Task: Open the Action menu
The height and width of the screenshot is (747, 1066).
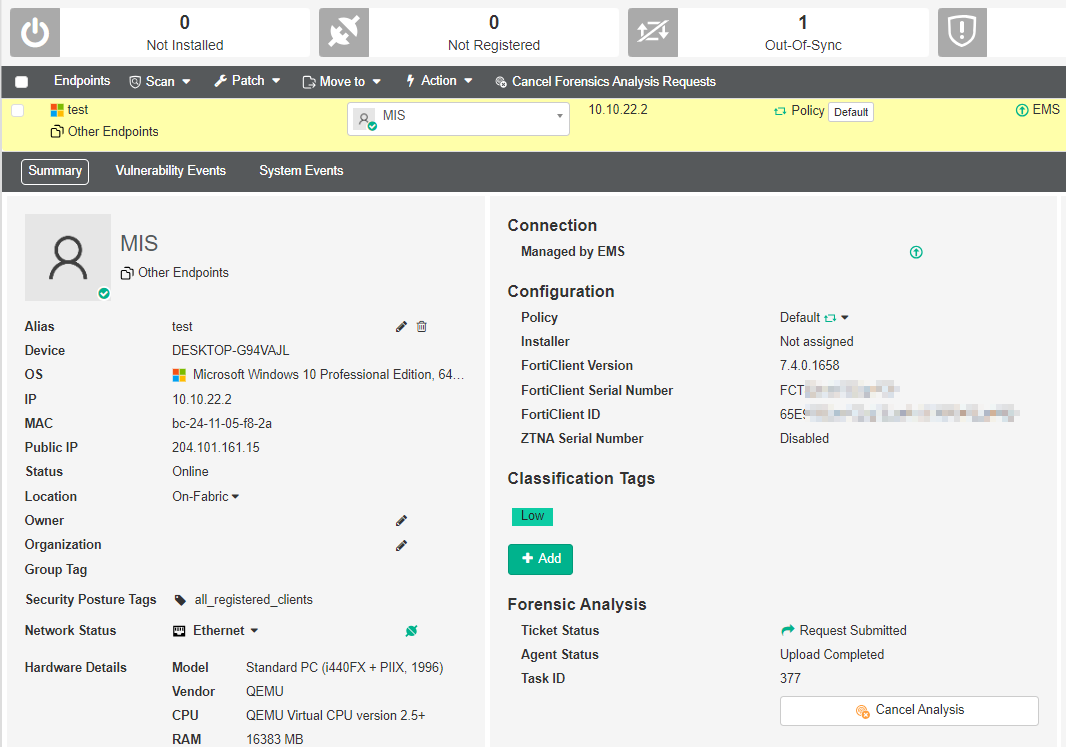Action: point(438,81)
